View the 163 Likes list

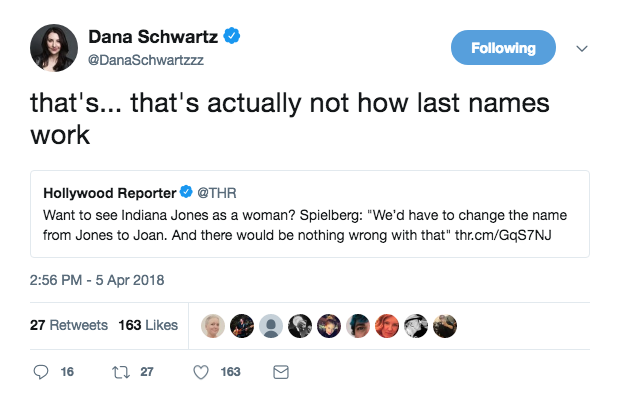[148, 325]
